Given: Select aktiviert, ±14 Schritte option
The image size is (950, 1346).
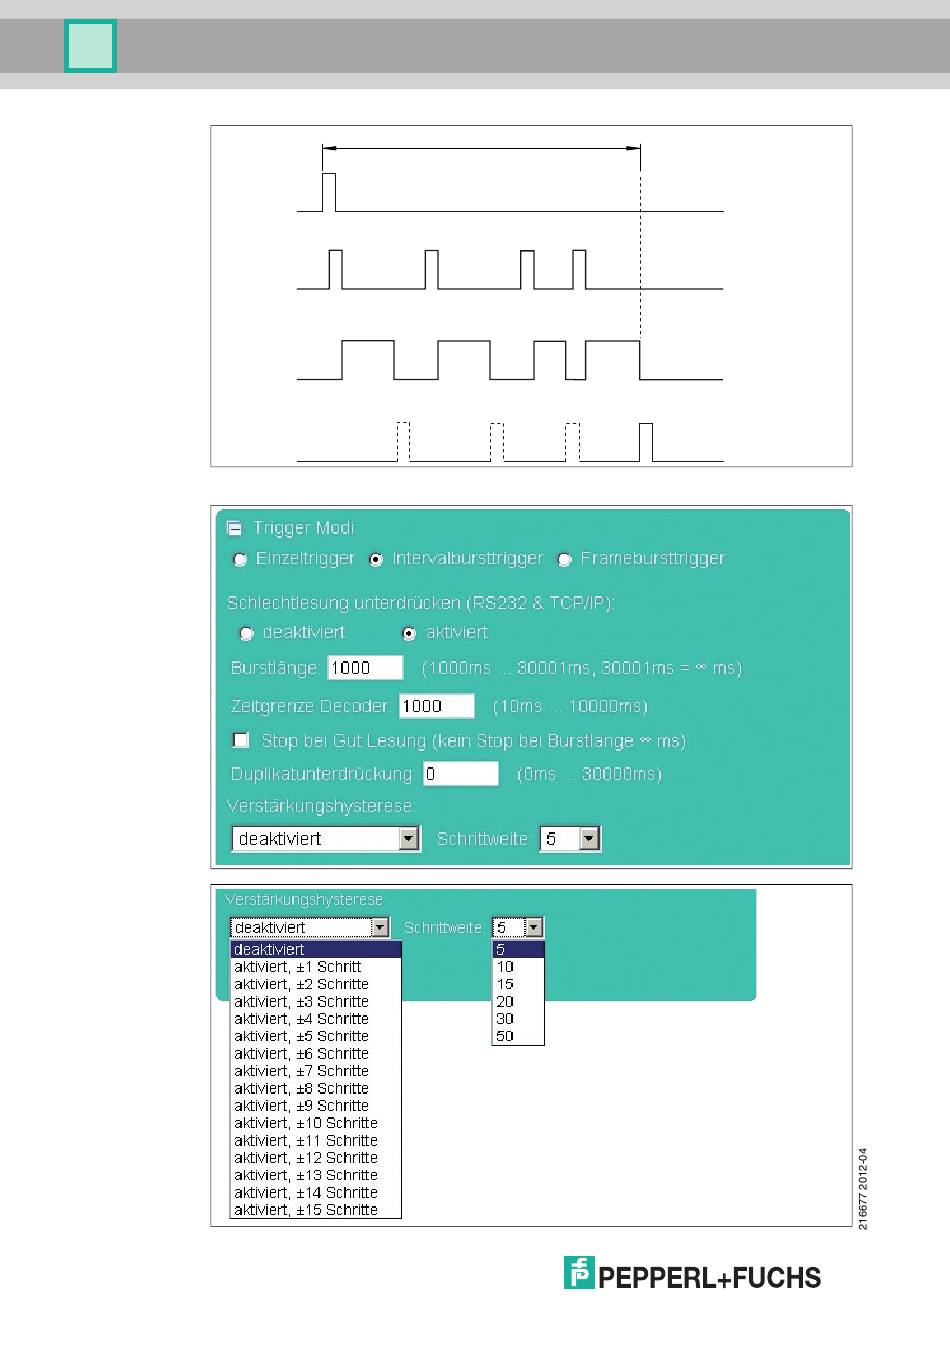Looking at the screenshot, I should tap(316, 1193).
